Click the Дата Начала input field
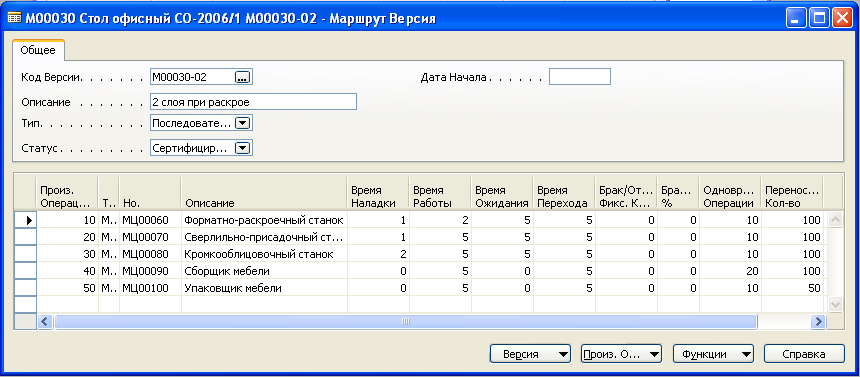The image size is (860, 377). pyautogui.click(x=580, y=77)
